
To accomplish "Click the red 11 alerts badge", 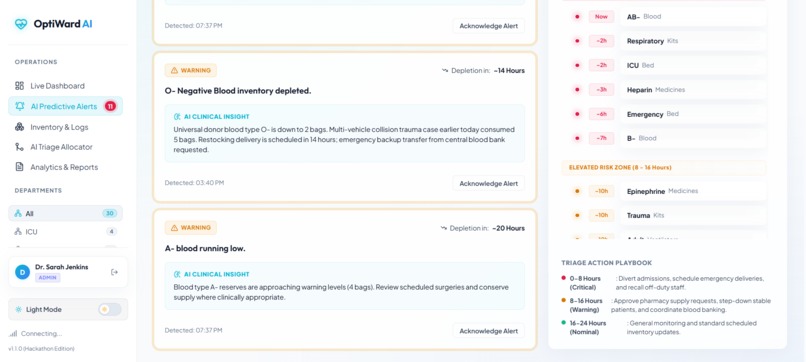I will tap(110, 106).
